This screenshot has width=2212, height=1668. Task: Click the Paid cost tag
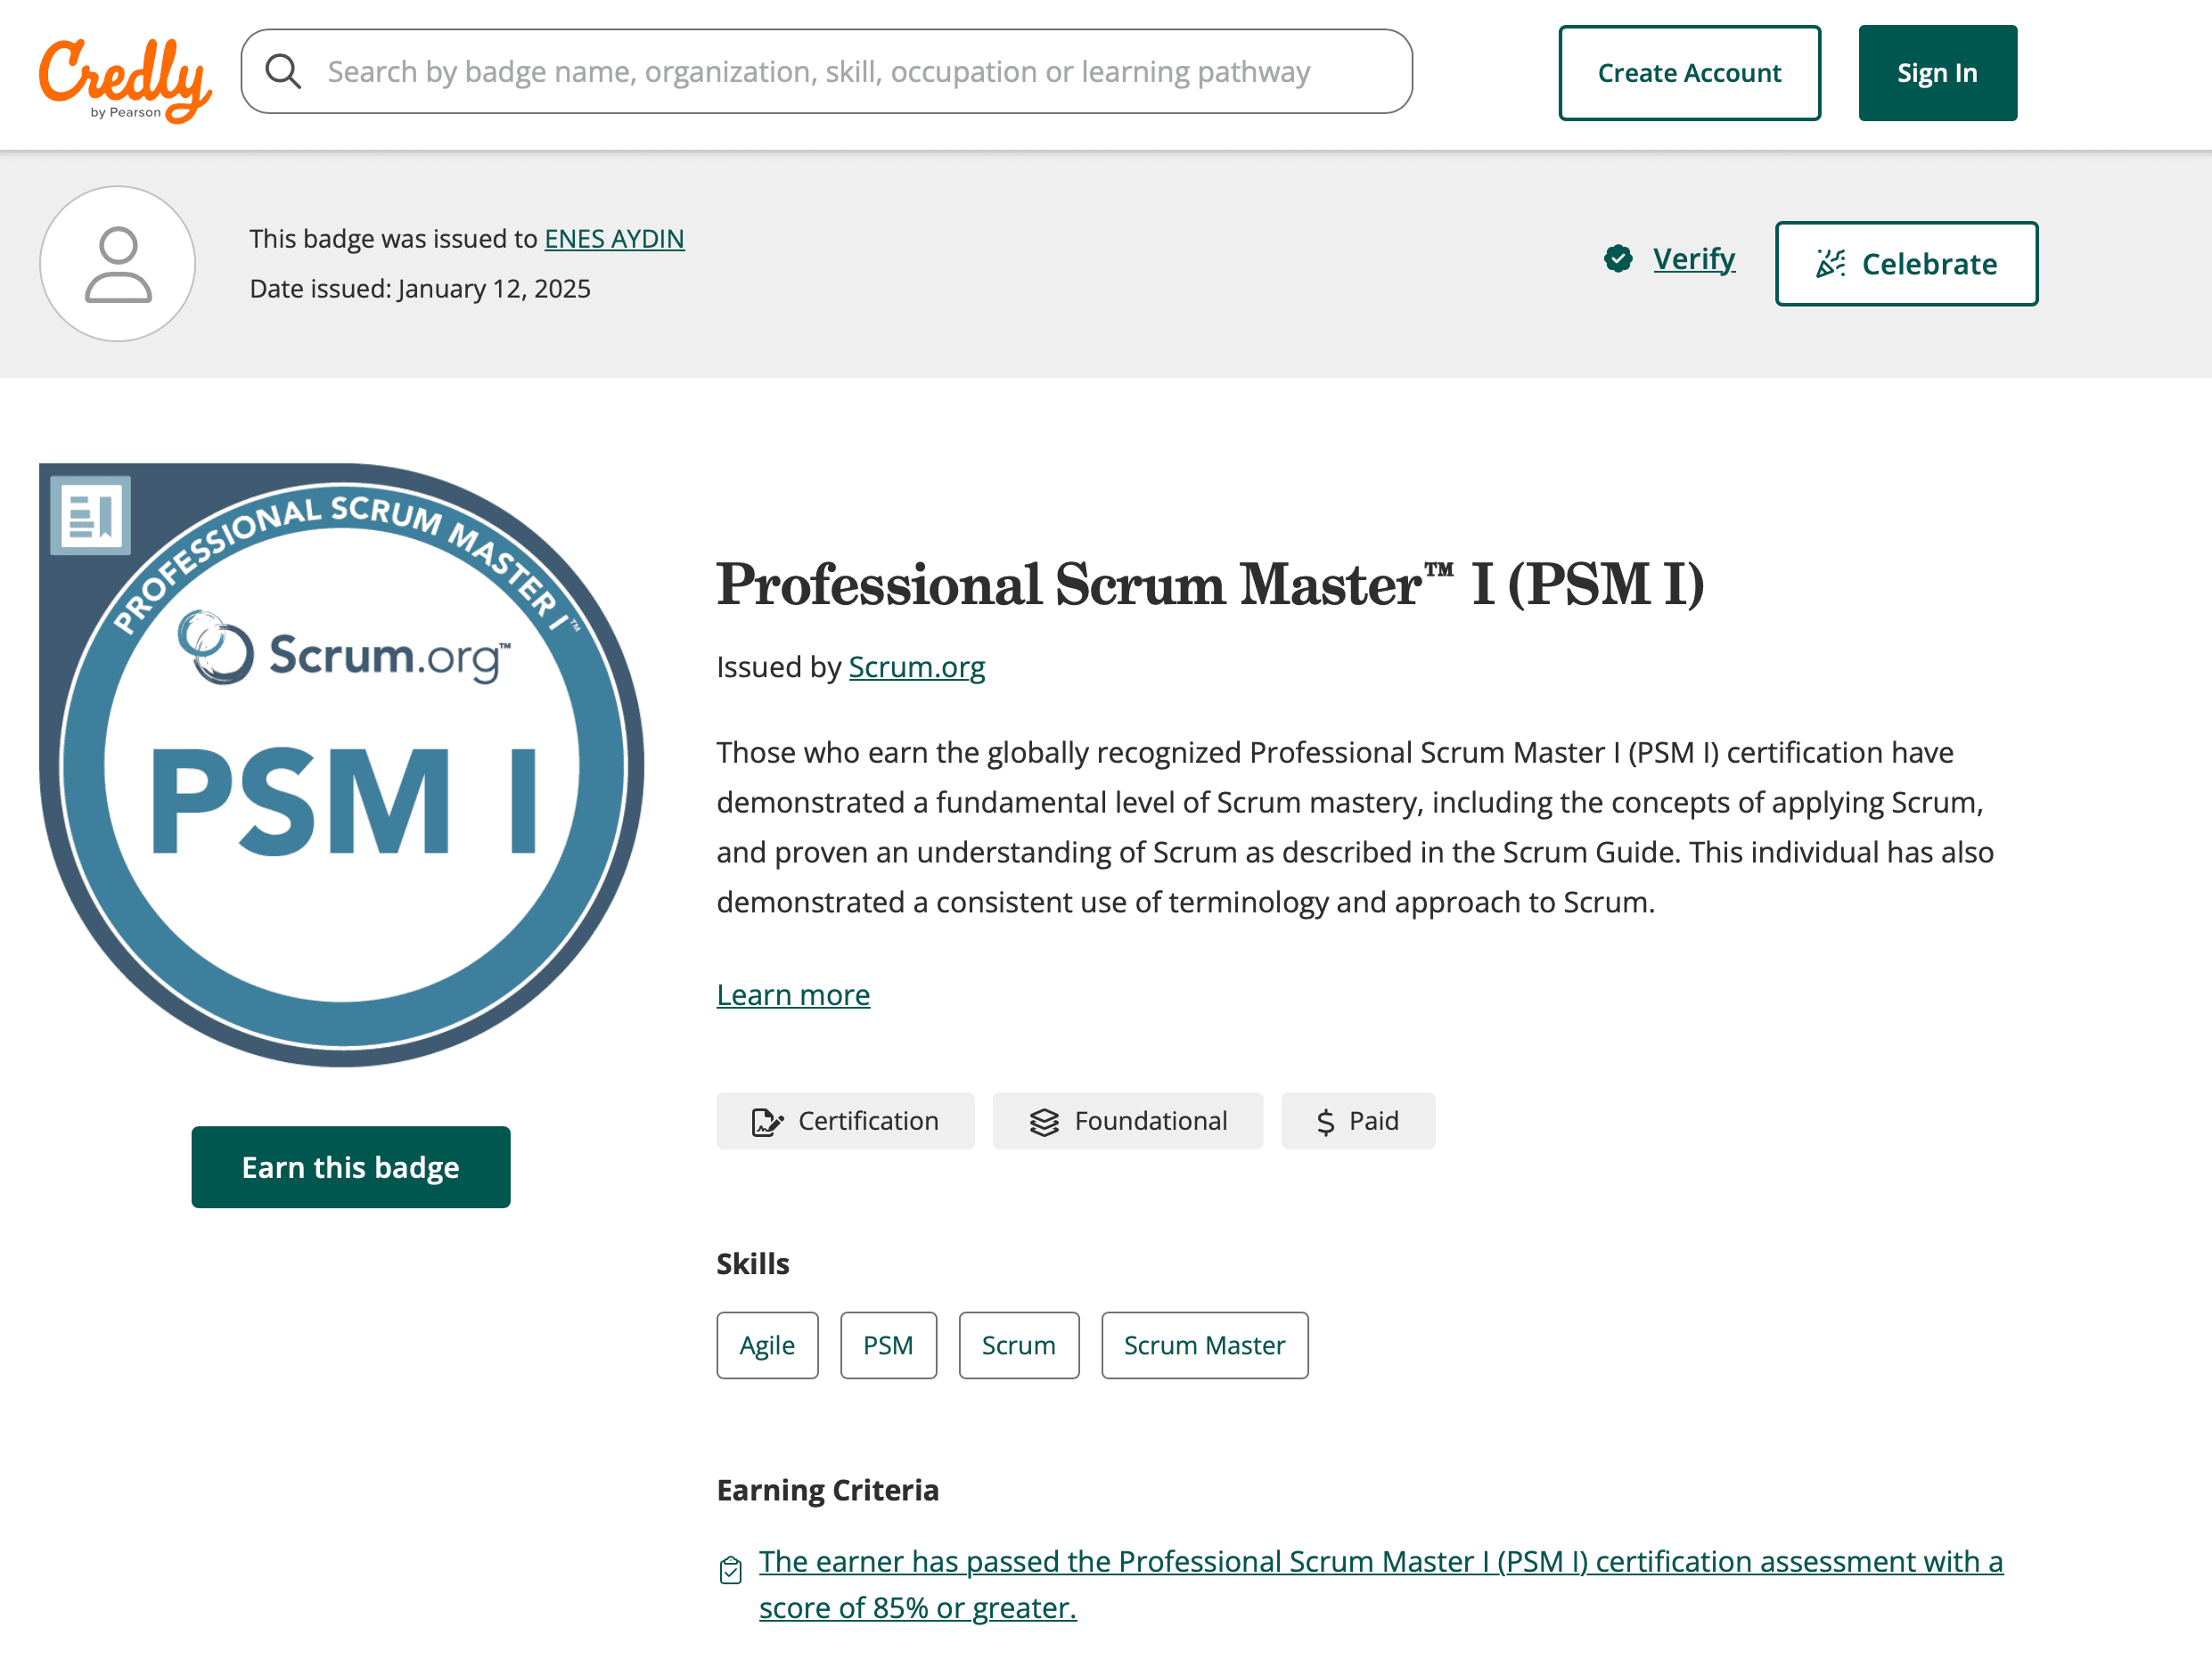coord(1358,1121)
